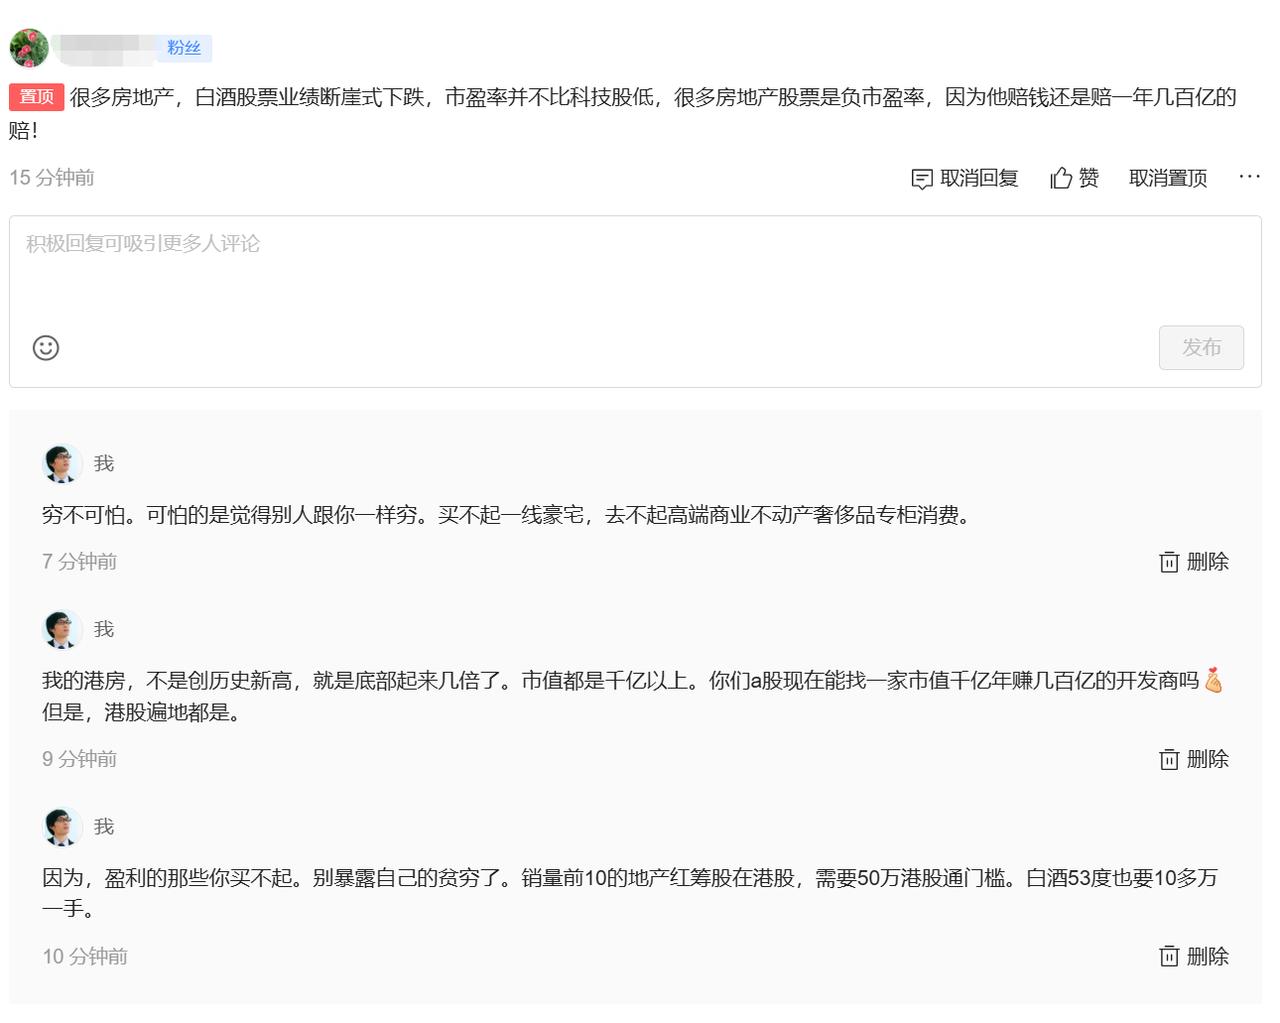Screen dimensions: 1280x1023
Task: Open the three-dot more options menu
Action: pos(1250,176)
